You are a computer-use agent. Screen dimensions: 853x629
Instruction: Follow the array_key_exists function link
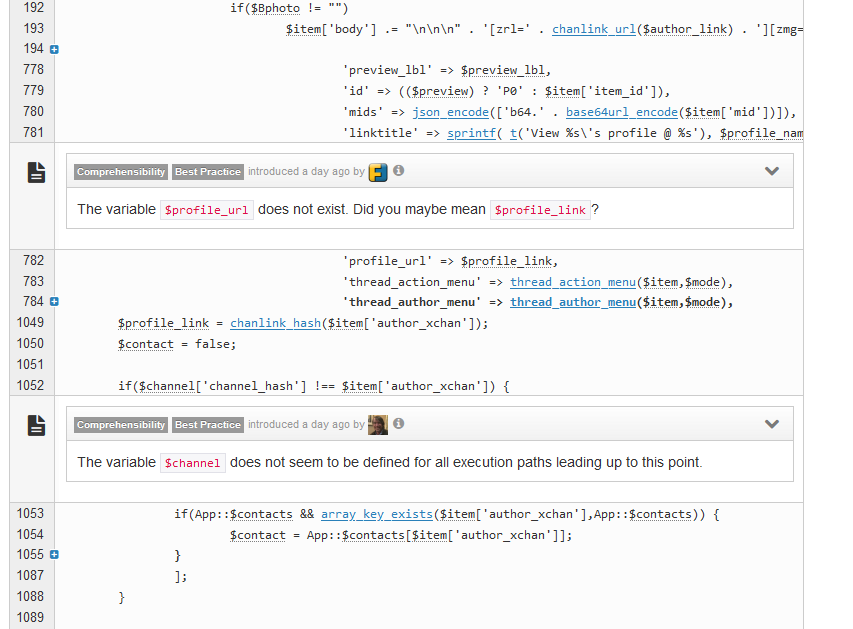coord(377,515)
